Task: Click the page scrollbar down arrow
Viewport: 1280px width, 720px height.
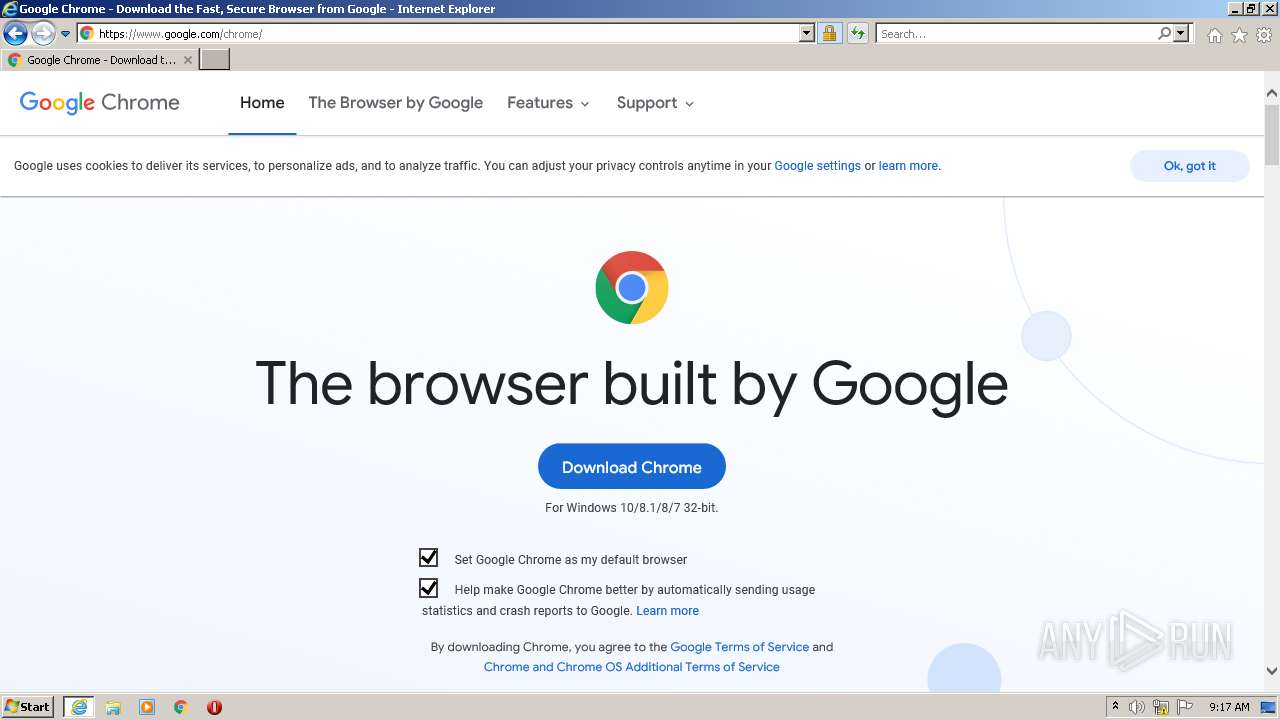Action: (x=1272, y=671)
